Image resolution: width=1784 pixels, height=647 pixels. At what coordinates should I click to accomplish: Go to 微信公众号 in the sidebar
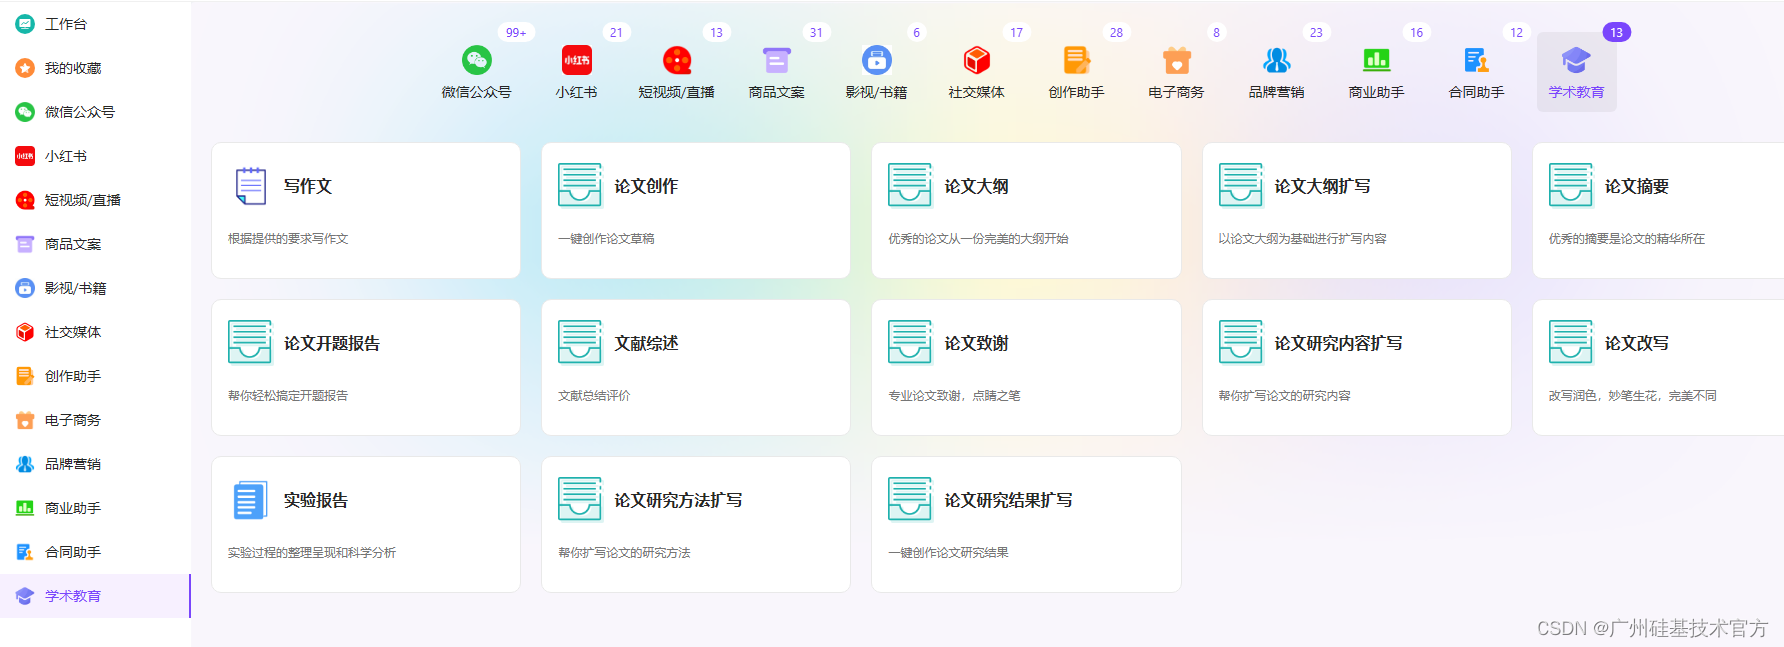(x=95, y=112)
